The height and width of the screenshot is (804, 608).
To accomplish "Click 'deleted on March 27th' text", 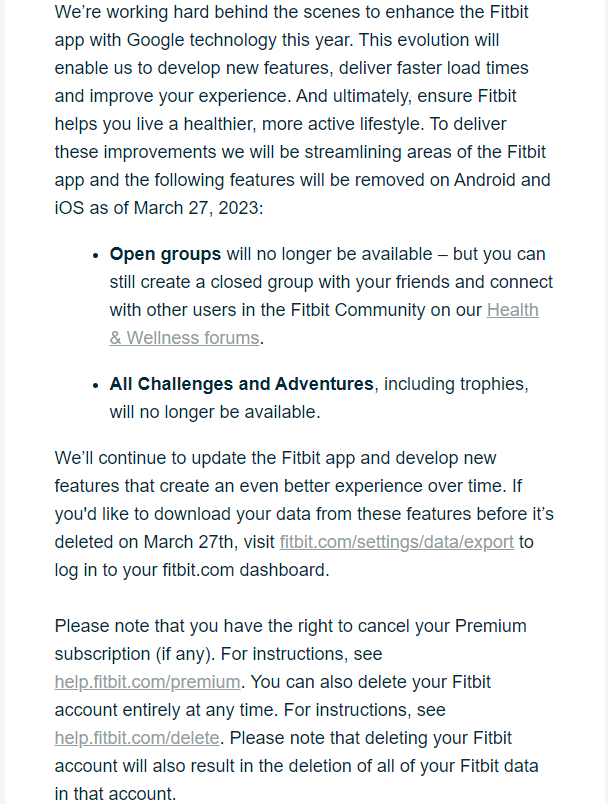I will [x=144, y=542].
